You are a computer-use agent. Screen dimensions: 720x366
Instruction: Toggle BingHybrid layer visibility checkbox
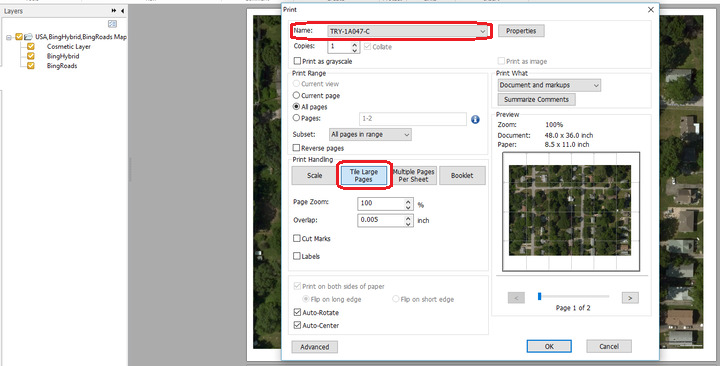(31, 56)
